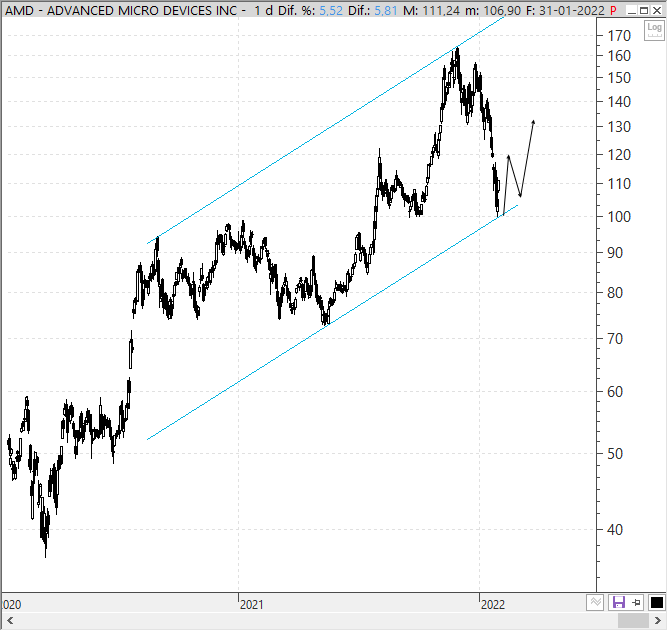Click the 70 price axis label
This screenshot has height=631, width=668.
point(615,339)
